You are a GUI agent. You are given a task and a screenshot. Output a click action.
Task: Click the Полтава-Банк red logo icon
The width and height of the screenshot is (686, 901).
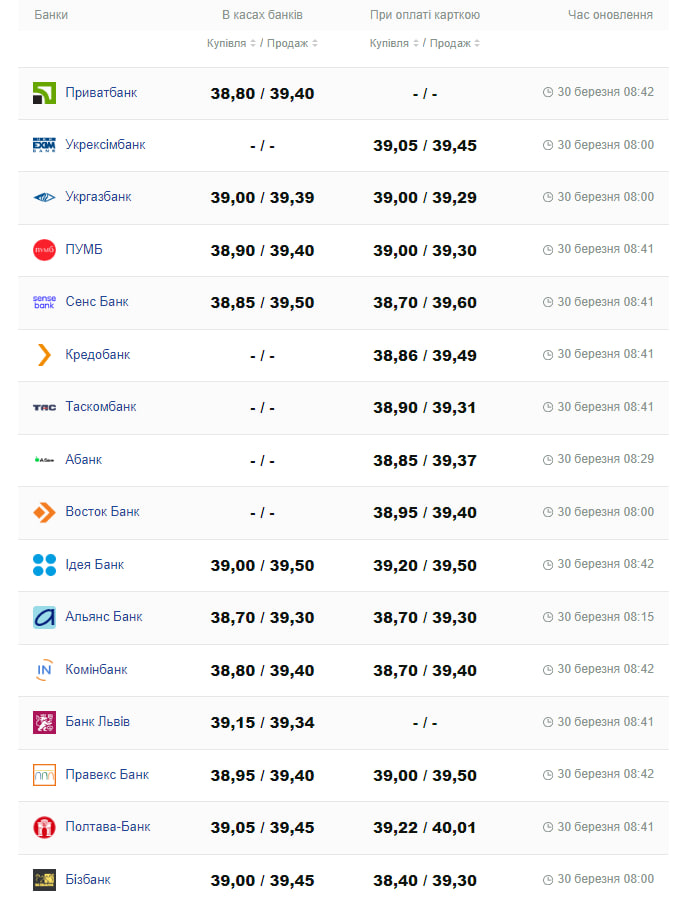(44, 827)
